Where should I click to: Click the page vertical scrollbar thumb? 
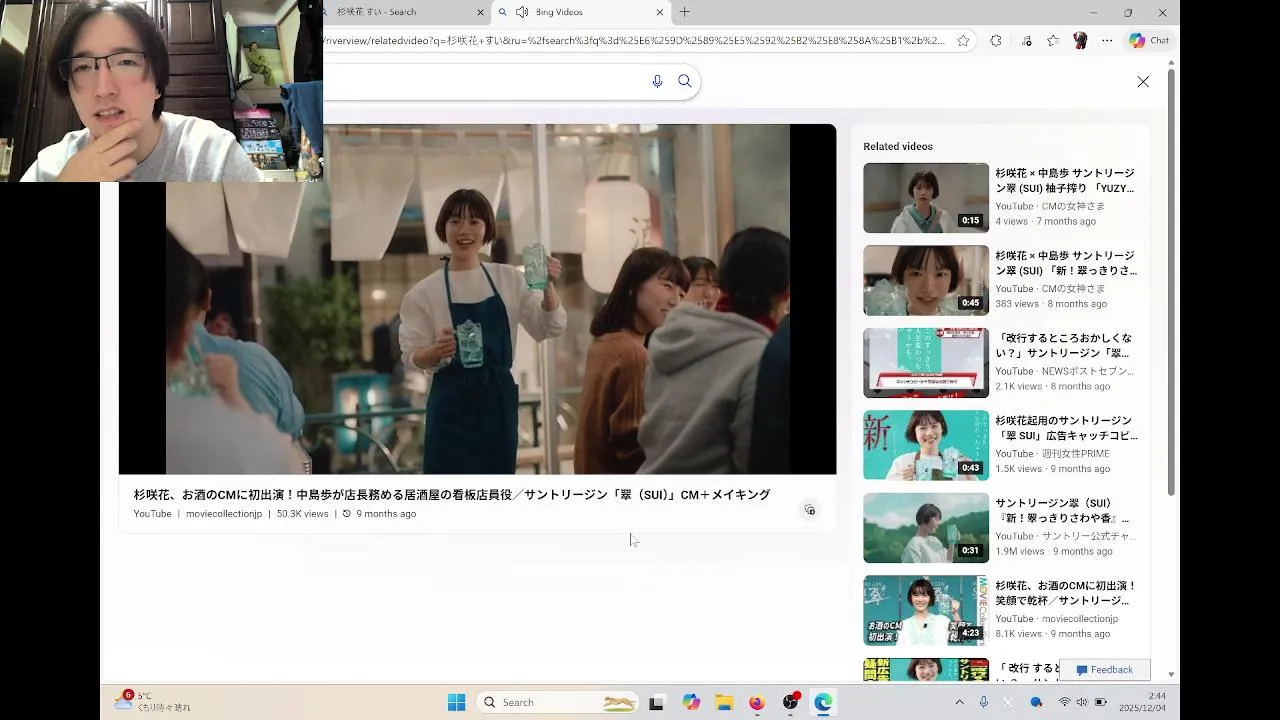click(x=1171, y=283)
